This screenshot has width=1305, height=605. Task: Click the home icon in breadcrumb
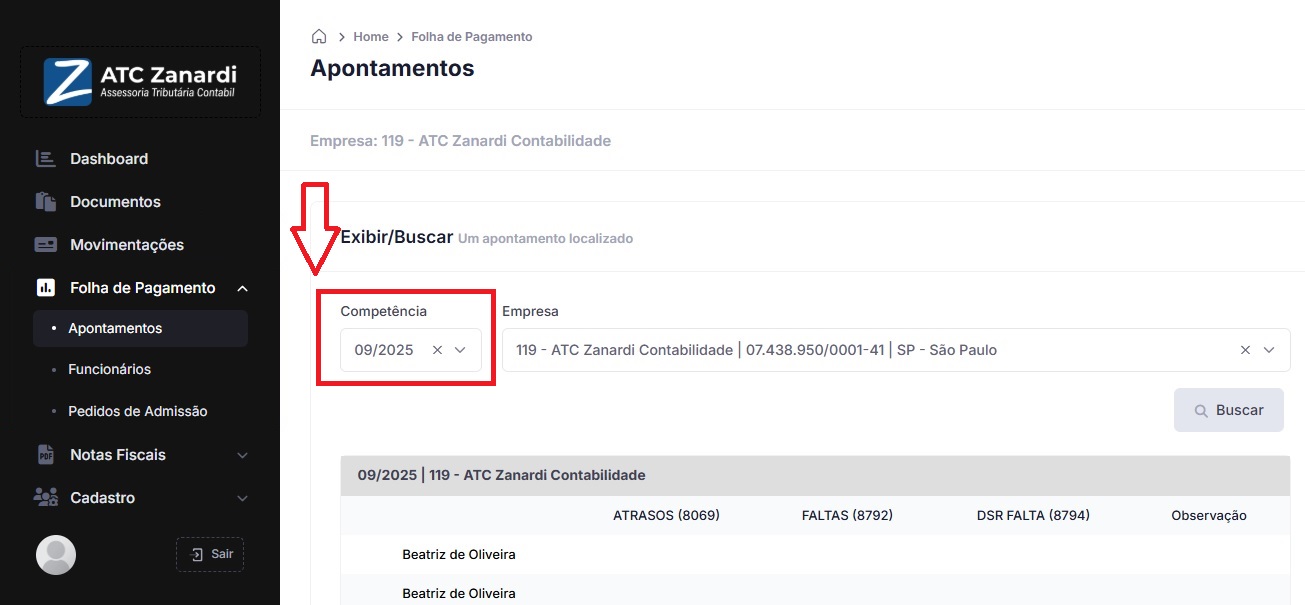pyautogui.click(x=319, y=37)
